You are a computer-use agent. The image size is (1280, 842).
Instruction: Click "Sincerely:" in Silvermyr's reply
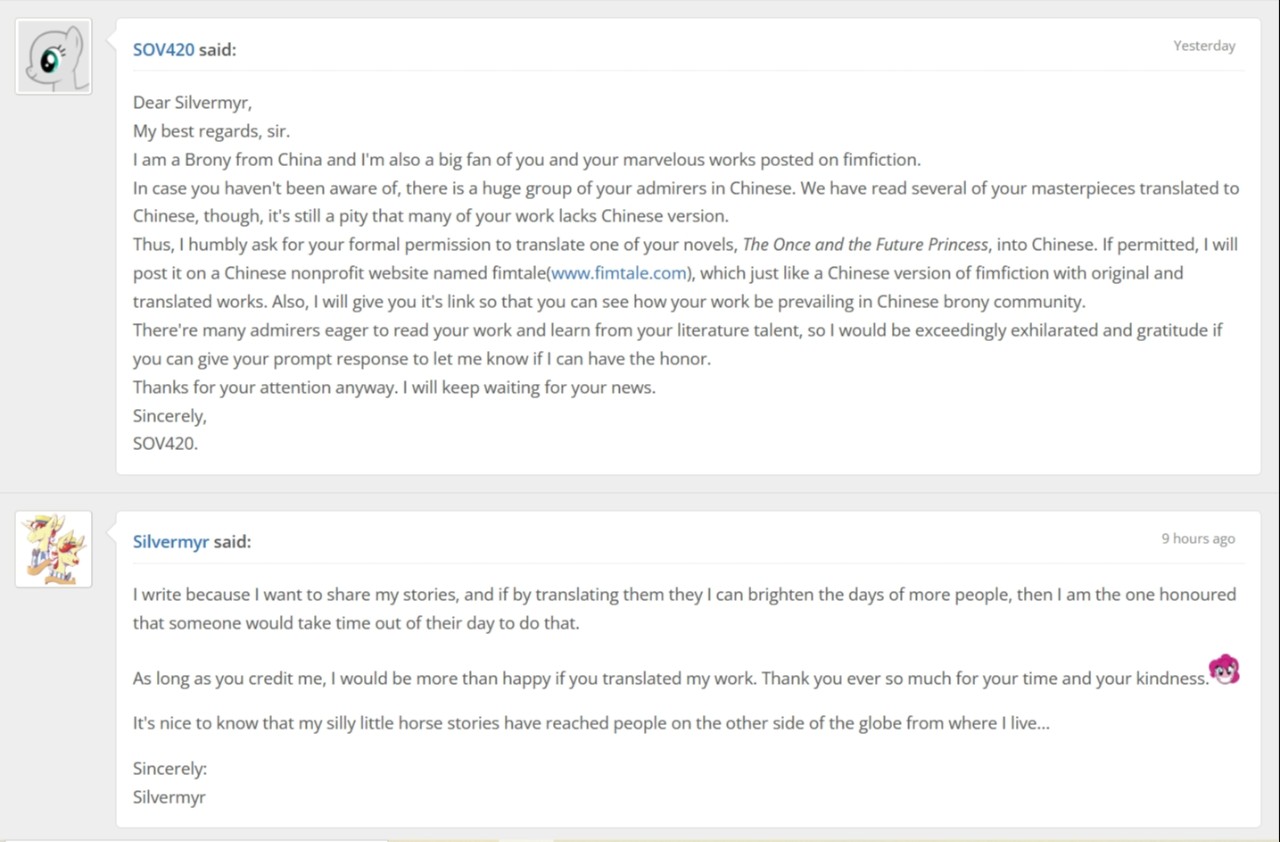pyautogui.click(x=169, y=769)
